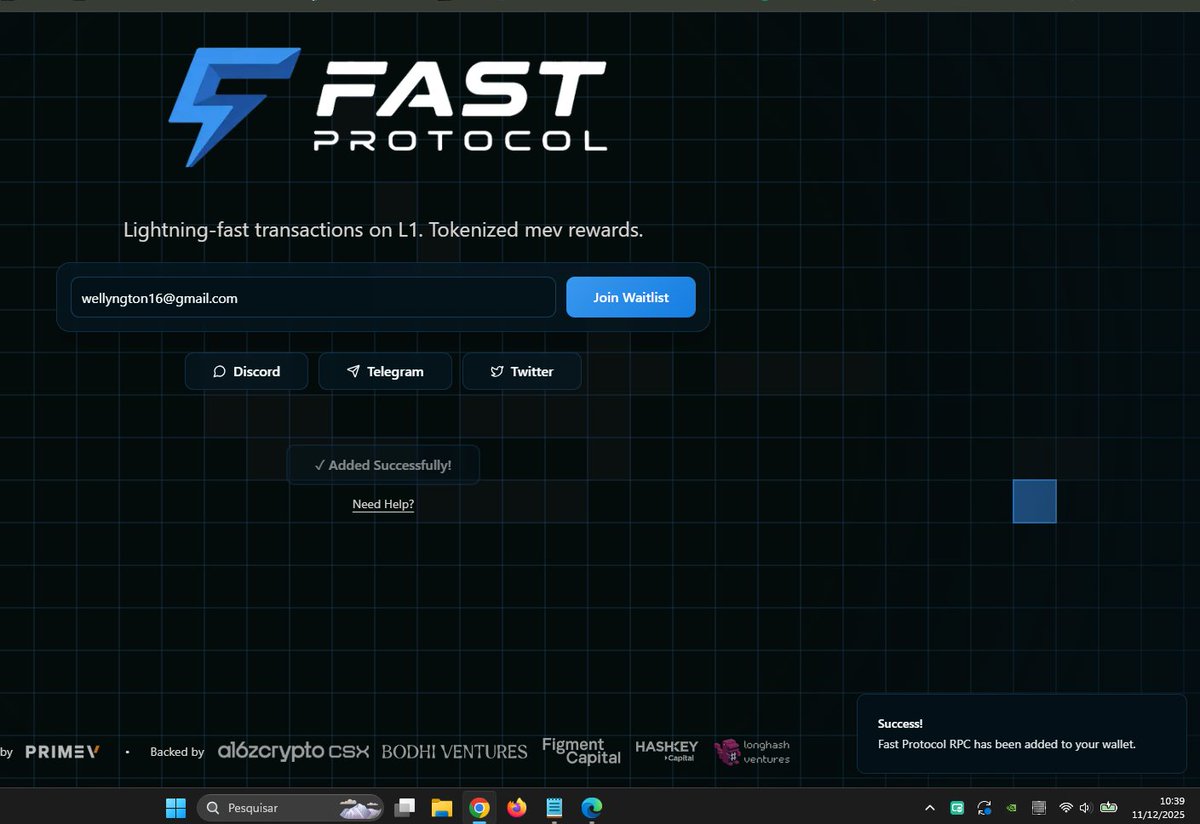Click the Join Waitlist button

(x=630, y=297)
